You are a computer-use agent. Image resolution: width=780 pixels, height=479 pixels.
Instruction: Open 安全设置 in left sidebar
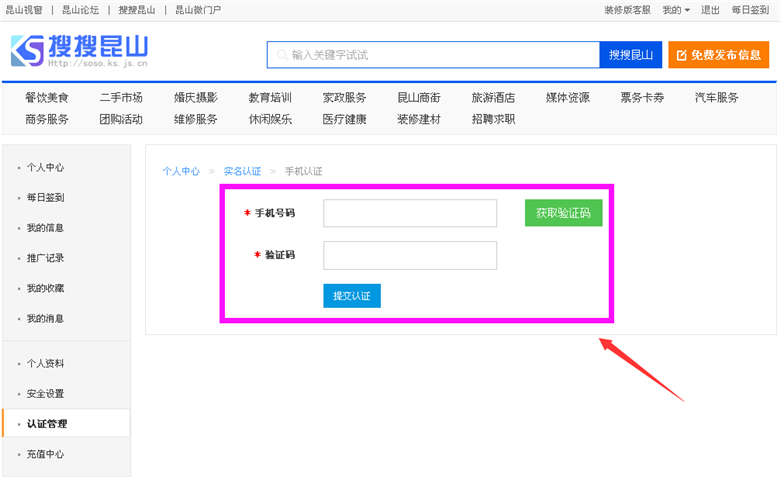click(45, 394)
